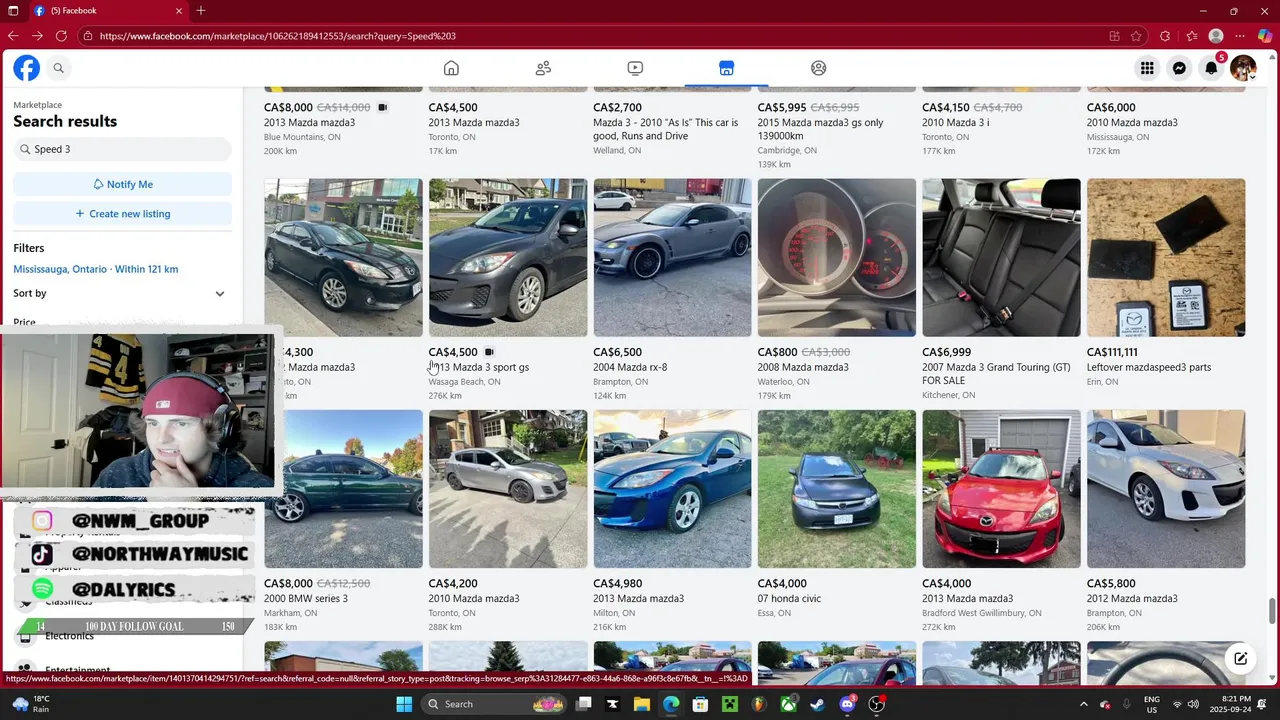
Task: Click the '2015 Mazda mazda3 gs only 139000km' title
Action: point(821,129)
